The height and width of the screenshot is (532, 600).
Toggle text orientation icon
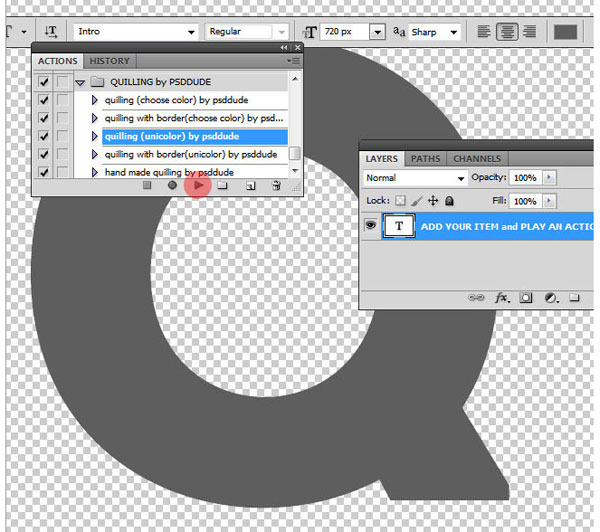tap(51, 31)
